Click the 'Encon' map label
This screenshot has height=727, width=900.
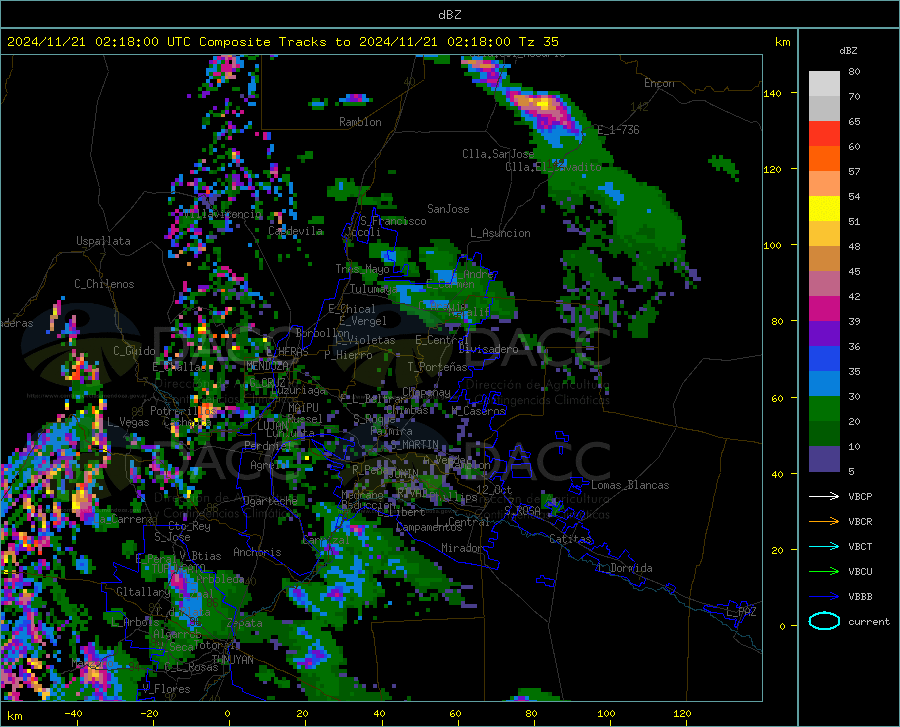(x=660, y=83)
